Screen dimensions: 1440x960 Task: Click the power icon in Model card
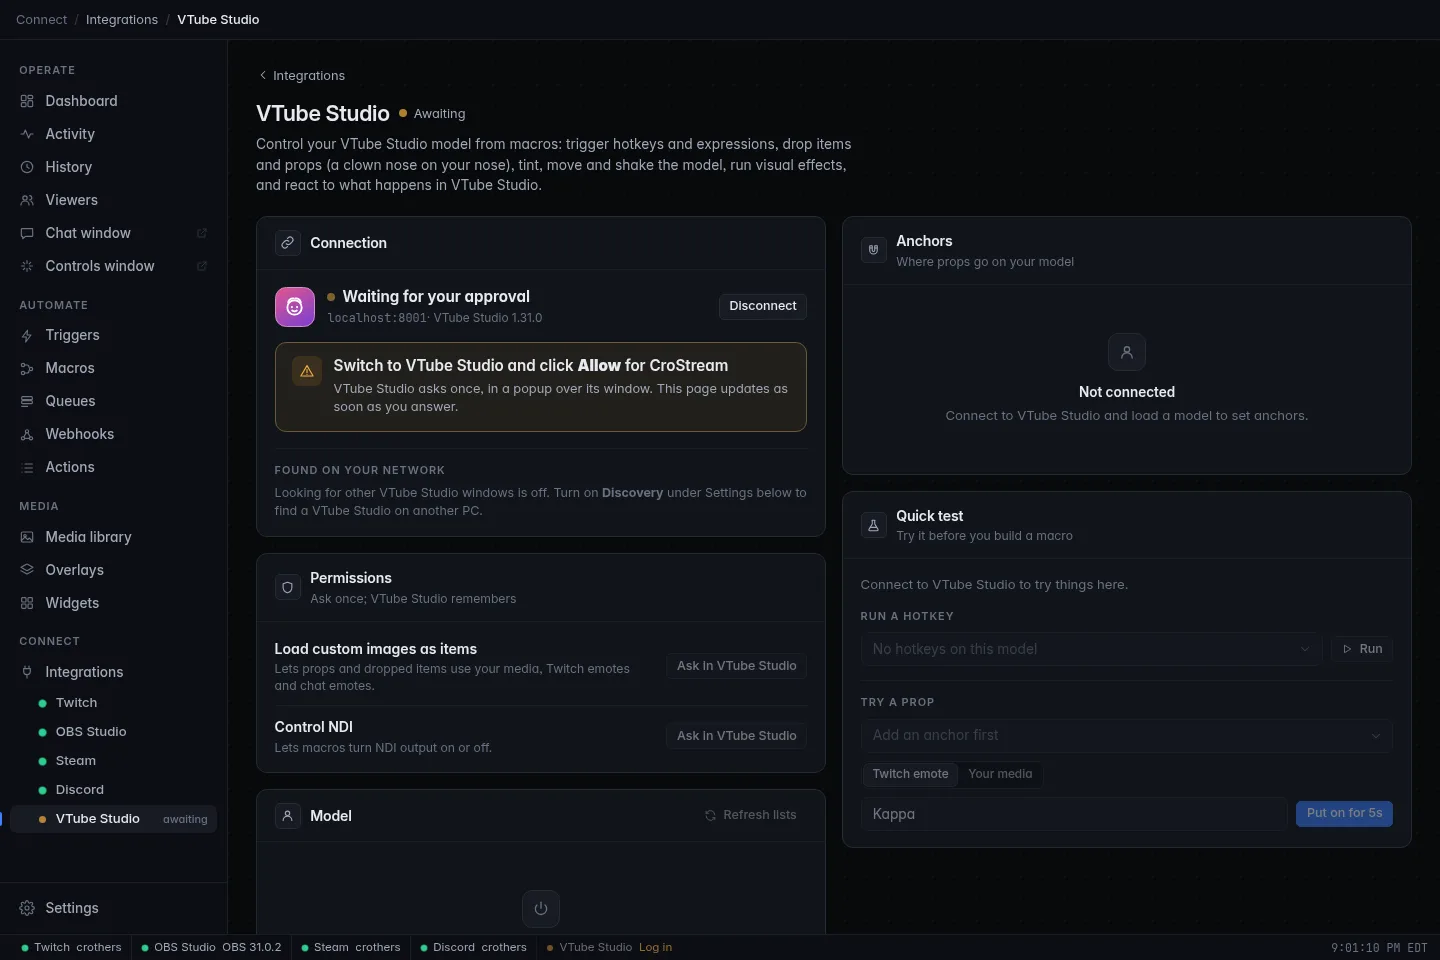click(x=541, y=909)
